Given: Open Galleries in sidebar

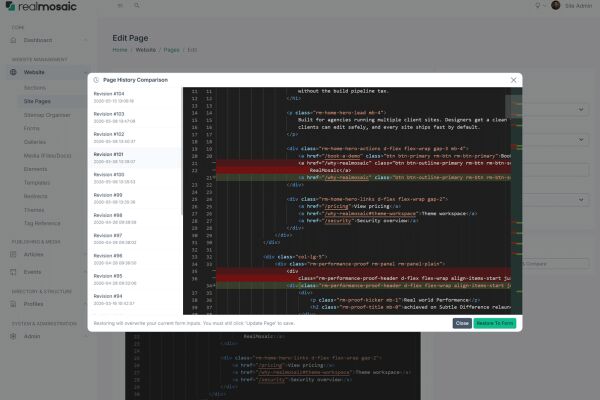Looking at the screenshot, I should [x=35, y=142].
